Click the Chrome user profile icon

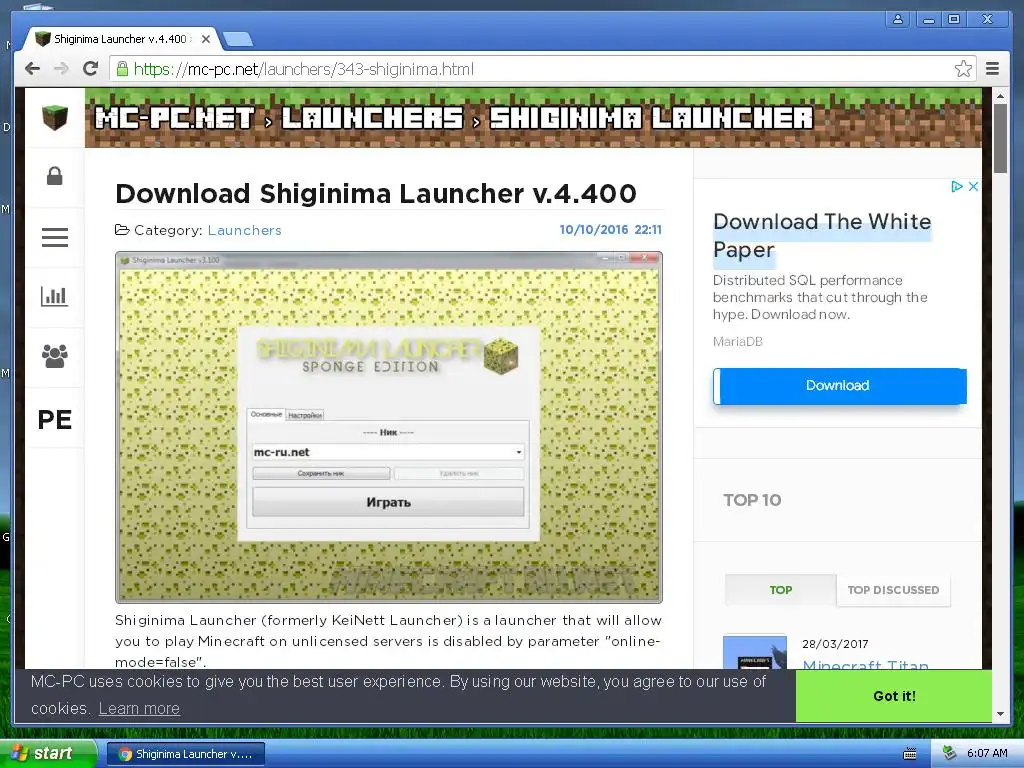898,19
